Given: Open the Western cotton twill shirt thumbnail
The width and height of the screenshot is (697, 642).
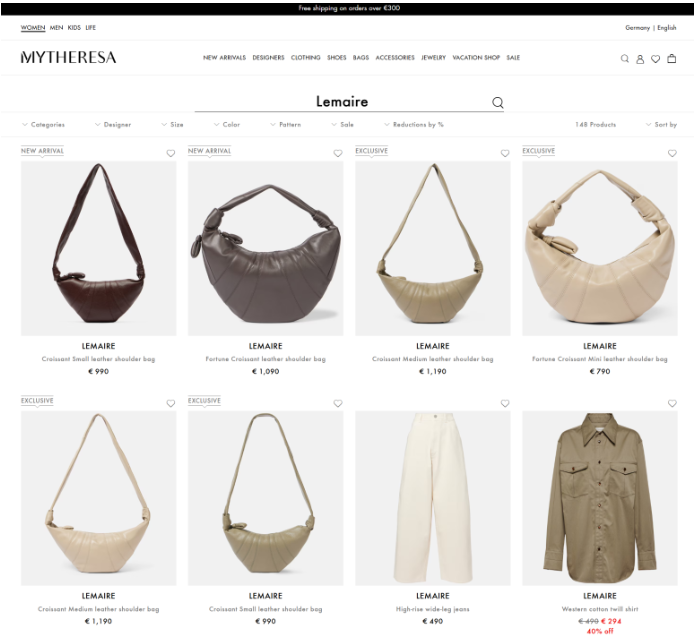Looking at the screenshot, I should [600, 498].
